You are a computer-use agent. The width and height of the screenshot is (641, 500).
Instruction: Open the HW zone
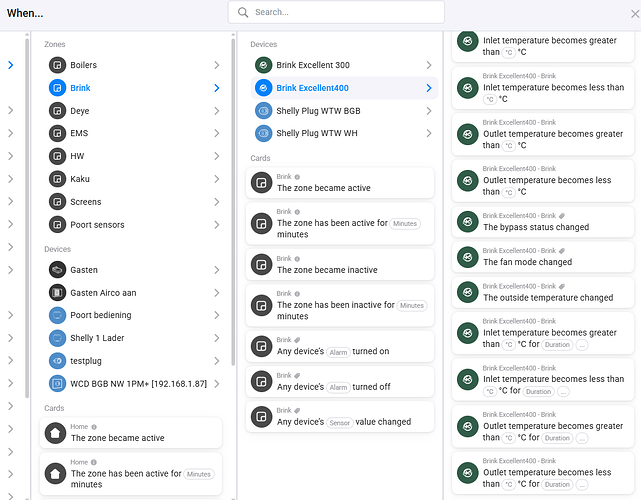134,156
